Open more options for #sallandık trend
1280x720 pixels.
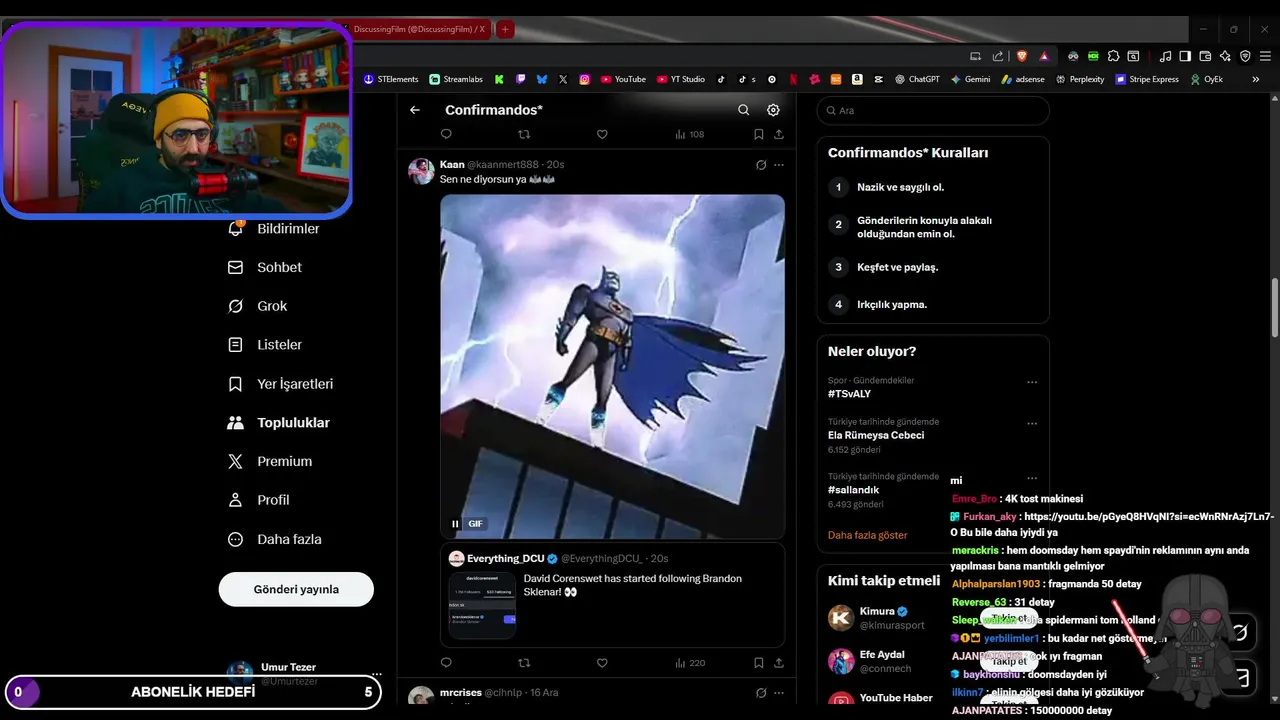click(x=1032, y=478)
